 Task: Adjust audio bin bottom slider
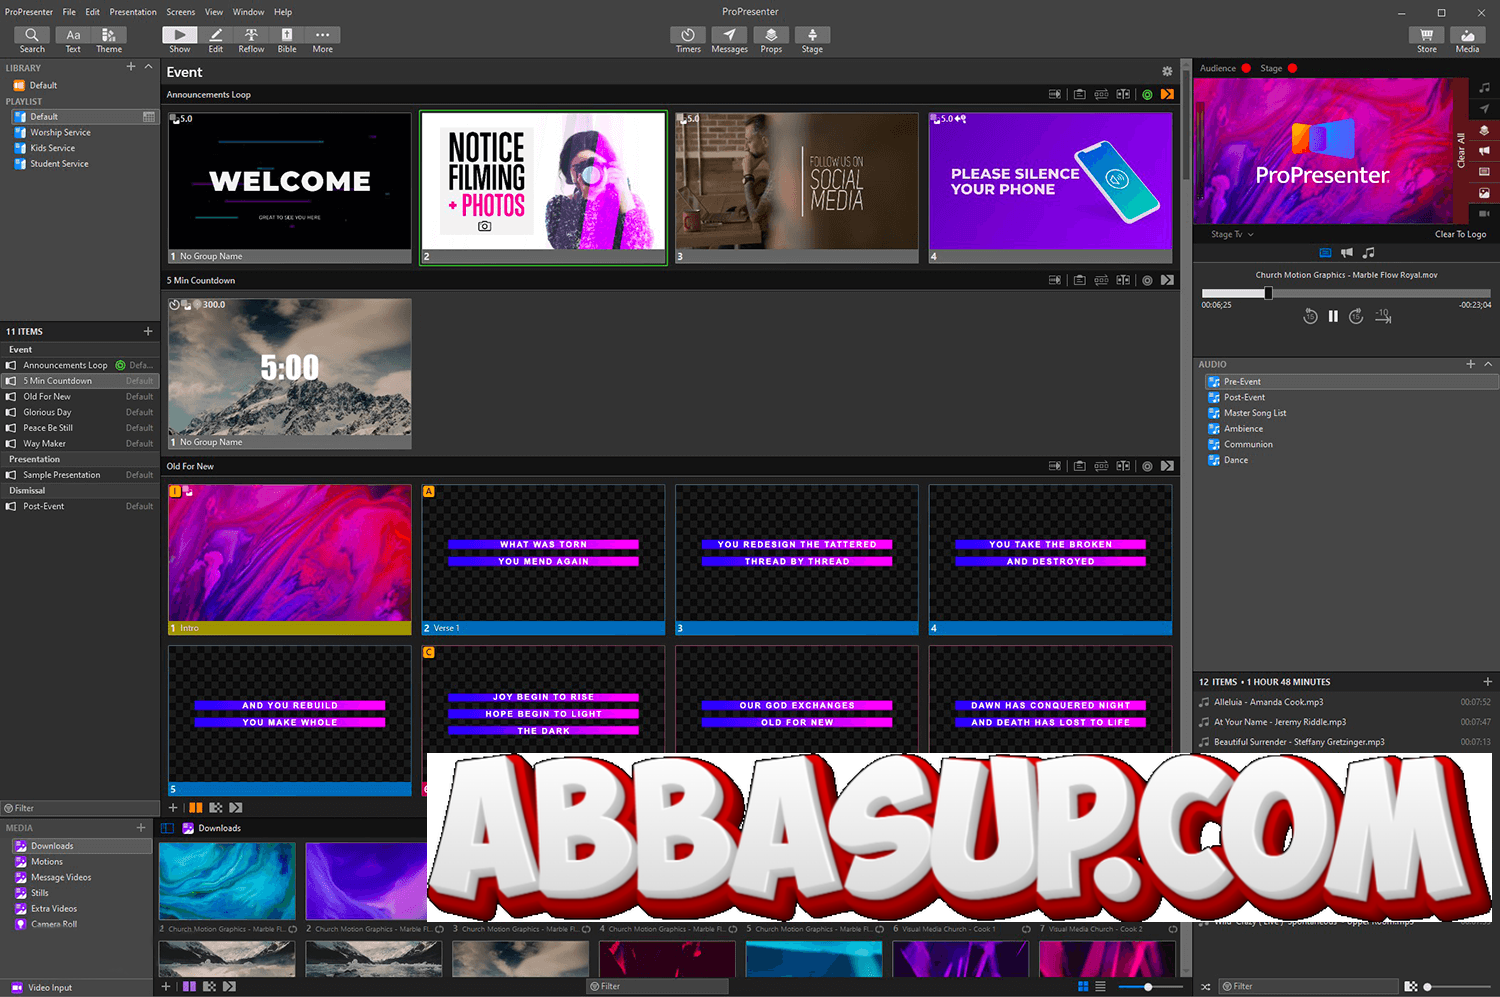click(x=1428, y=987)
